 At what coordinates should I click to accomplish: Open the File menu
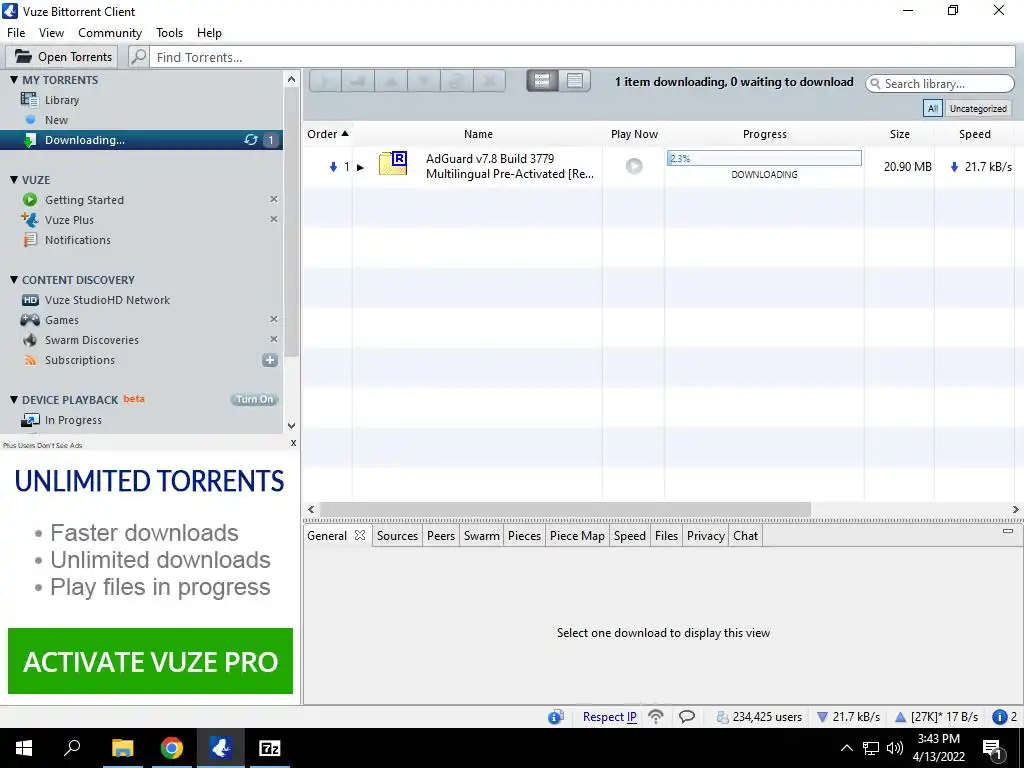click(x=16, y=33)
